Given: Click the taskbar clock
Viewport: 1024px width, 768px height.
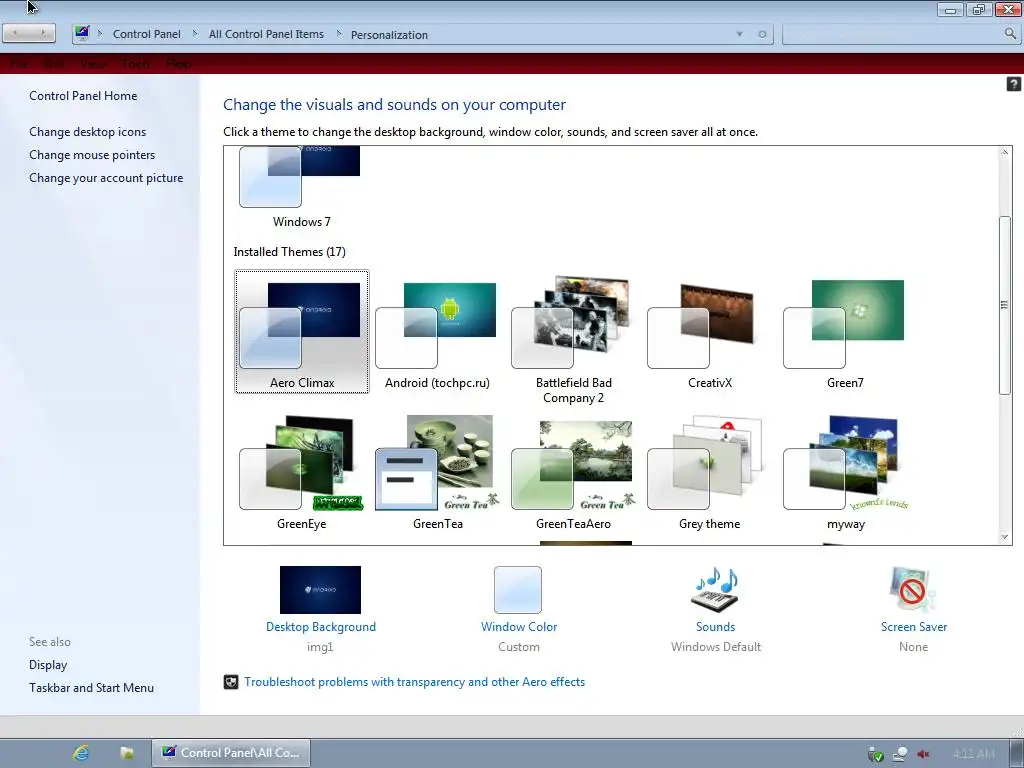Looking at the screenshot, I should (974, 754).
